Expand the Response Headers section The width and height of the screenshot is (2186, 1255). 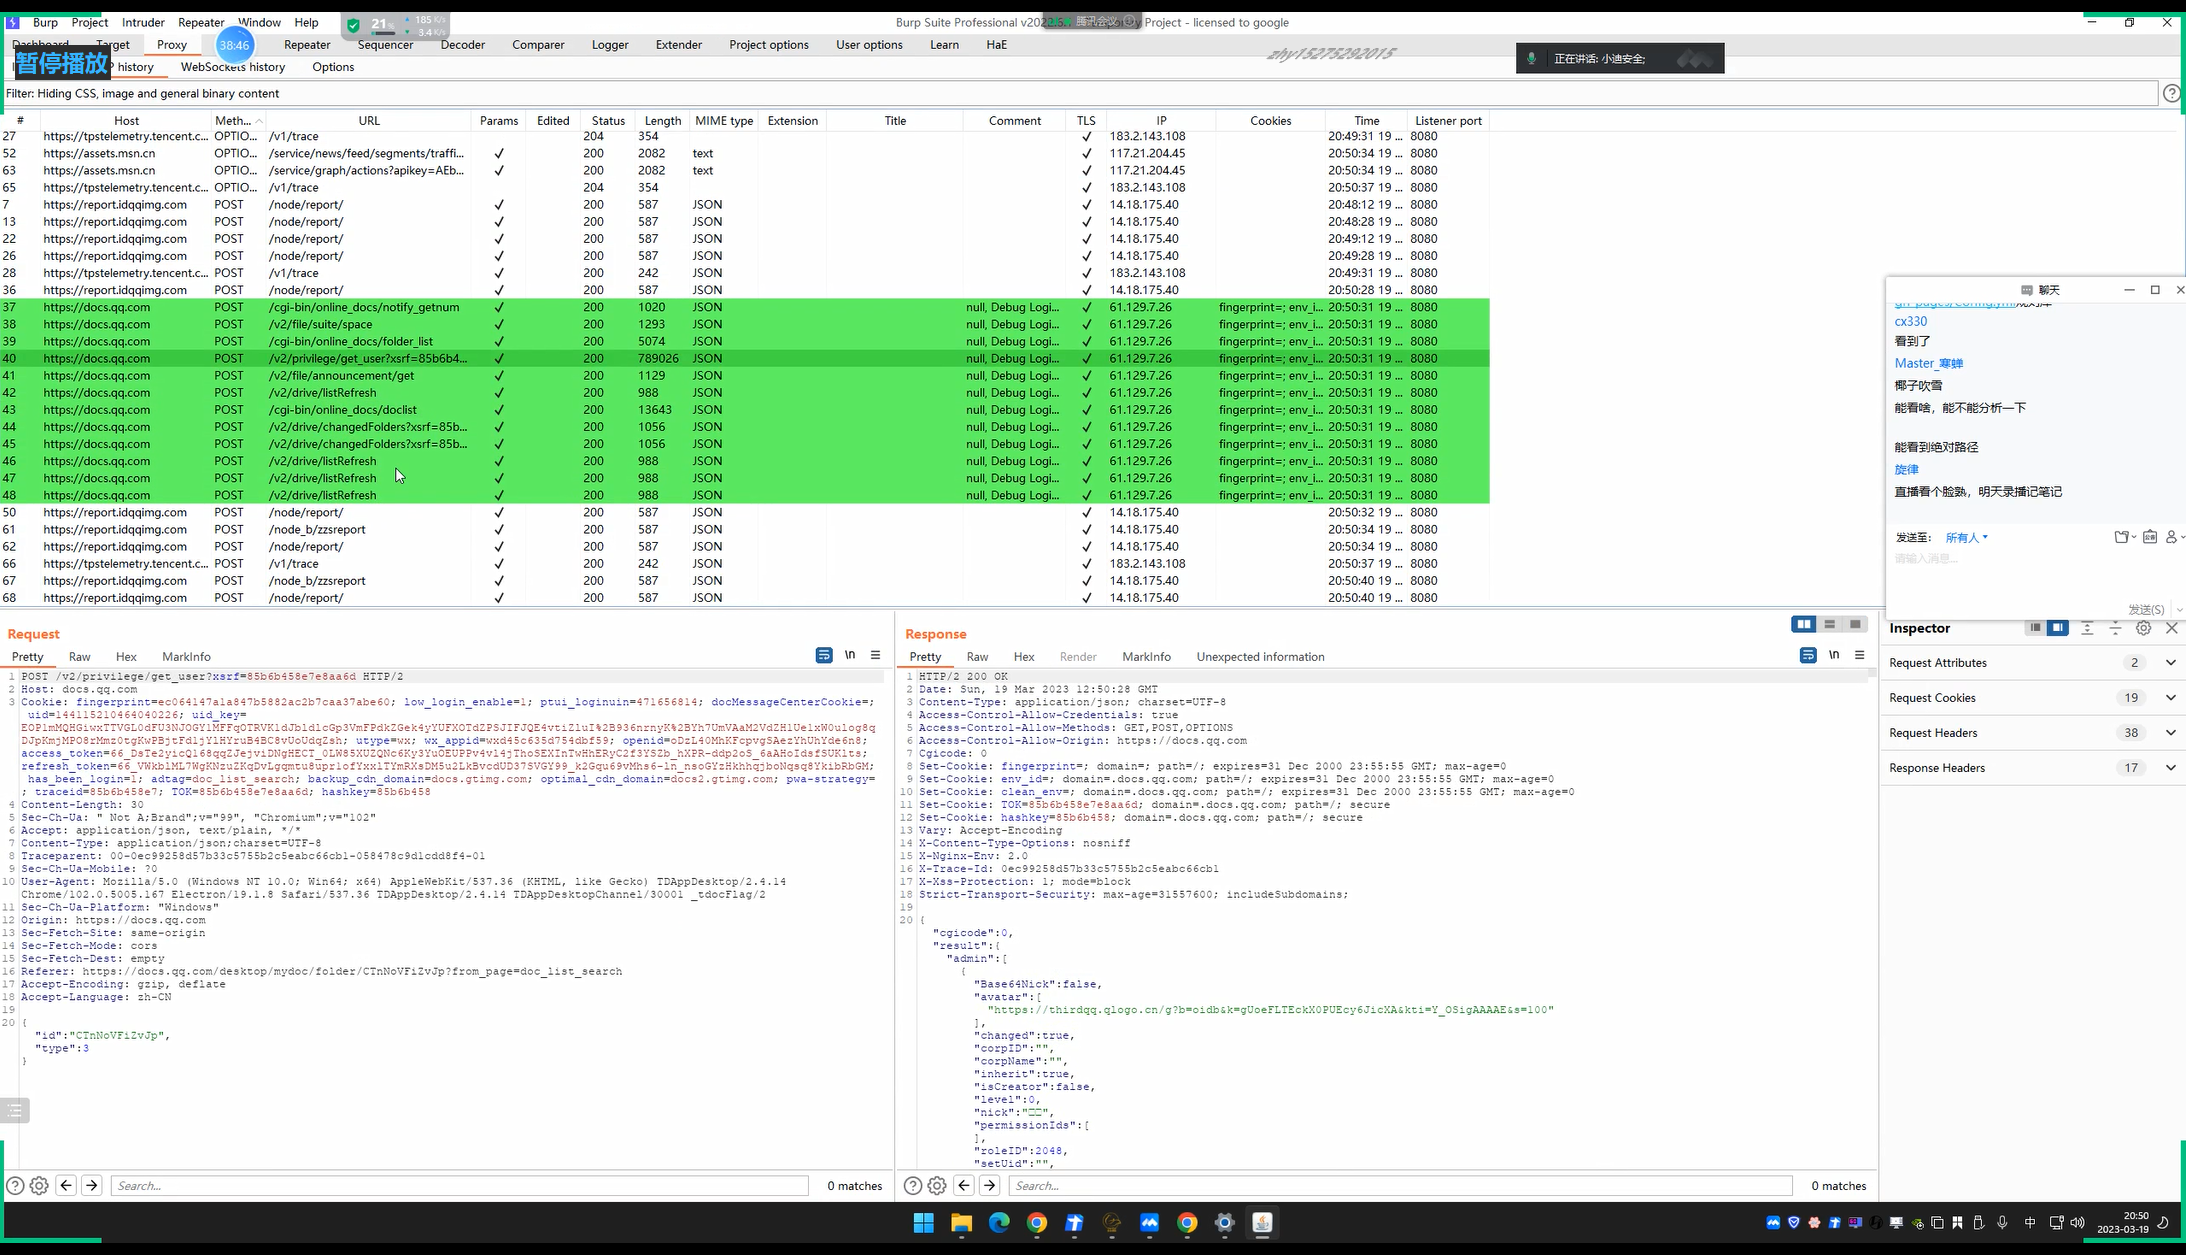click(2170, 767)
